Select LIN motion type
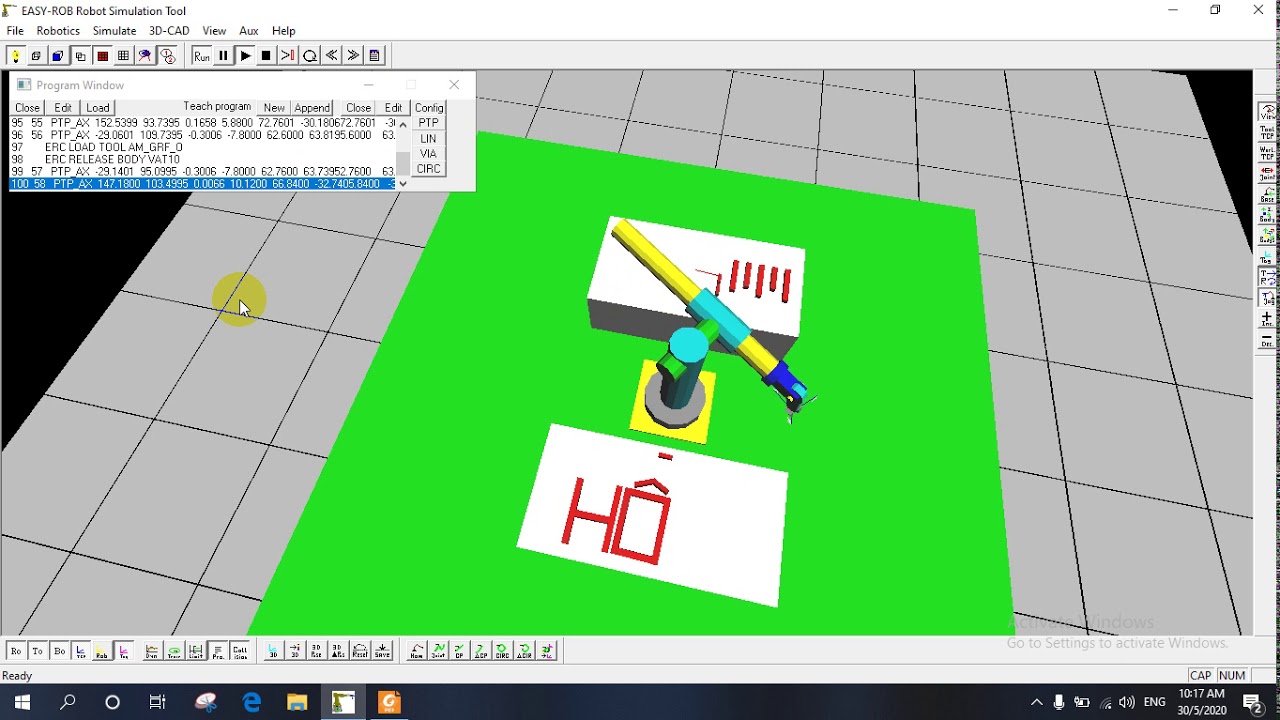Screen dimensions: 1280x720 [428, 139]
